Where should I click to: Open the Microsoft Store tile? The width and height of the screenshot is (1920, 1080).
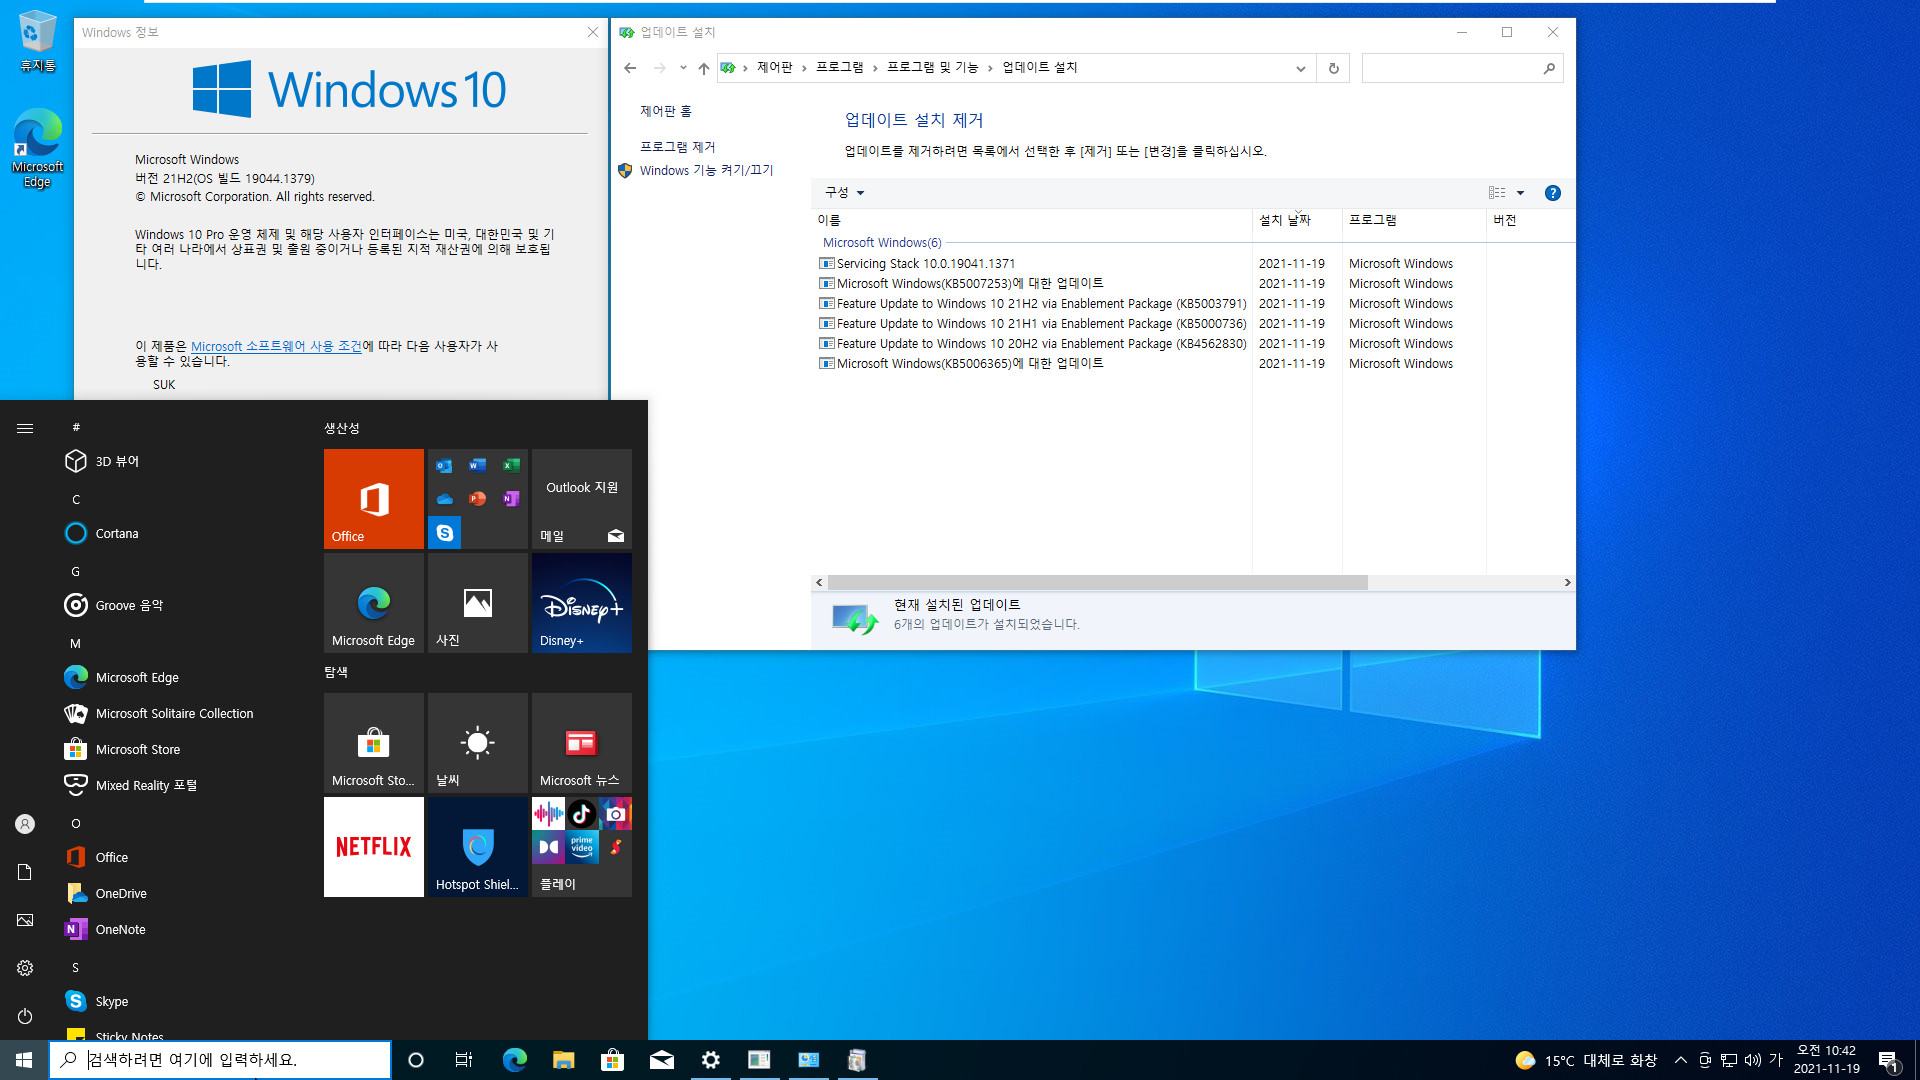tap(373, 742)
